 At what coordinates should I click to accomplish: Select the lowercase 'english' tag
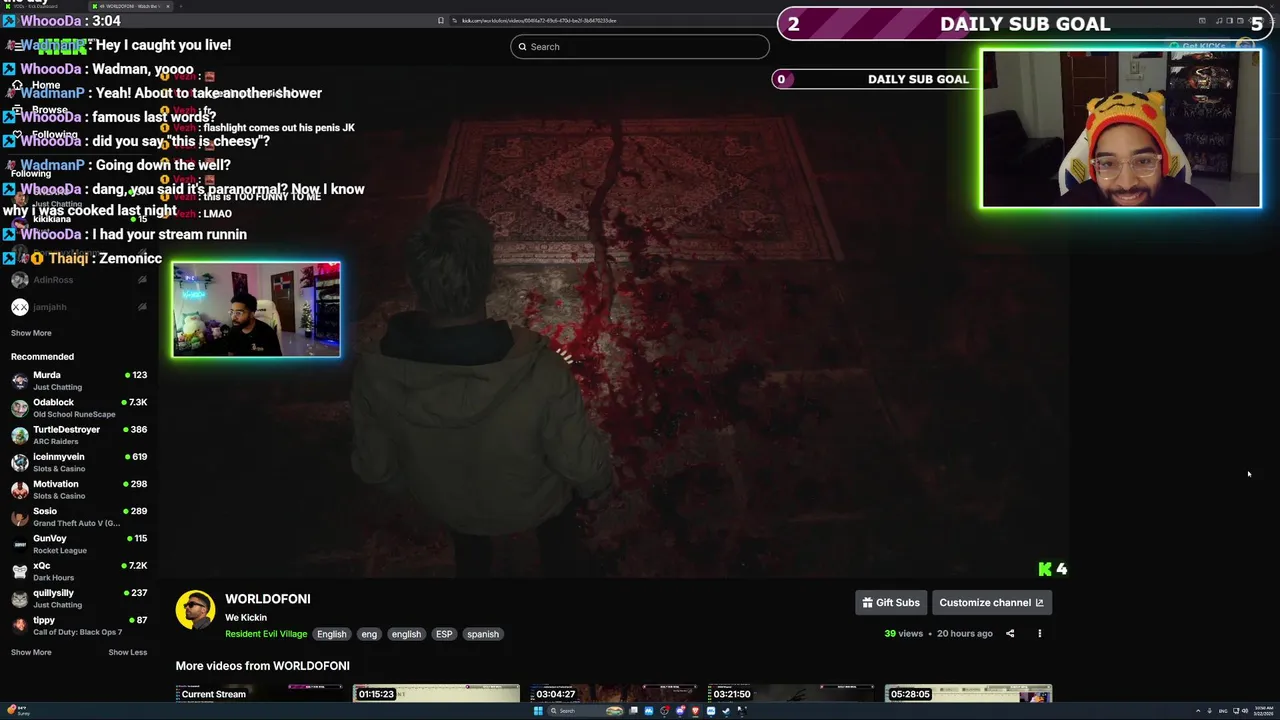coord(406,634)
